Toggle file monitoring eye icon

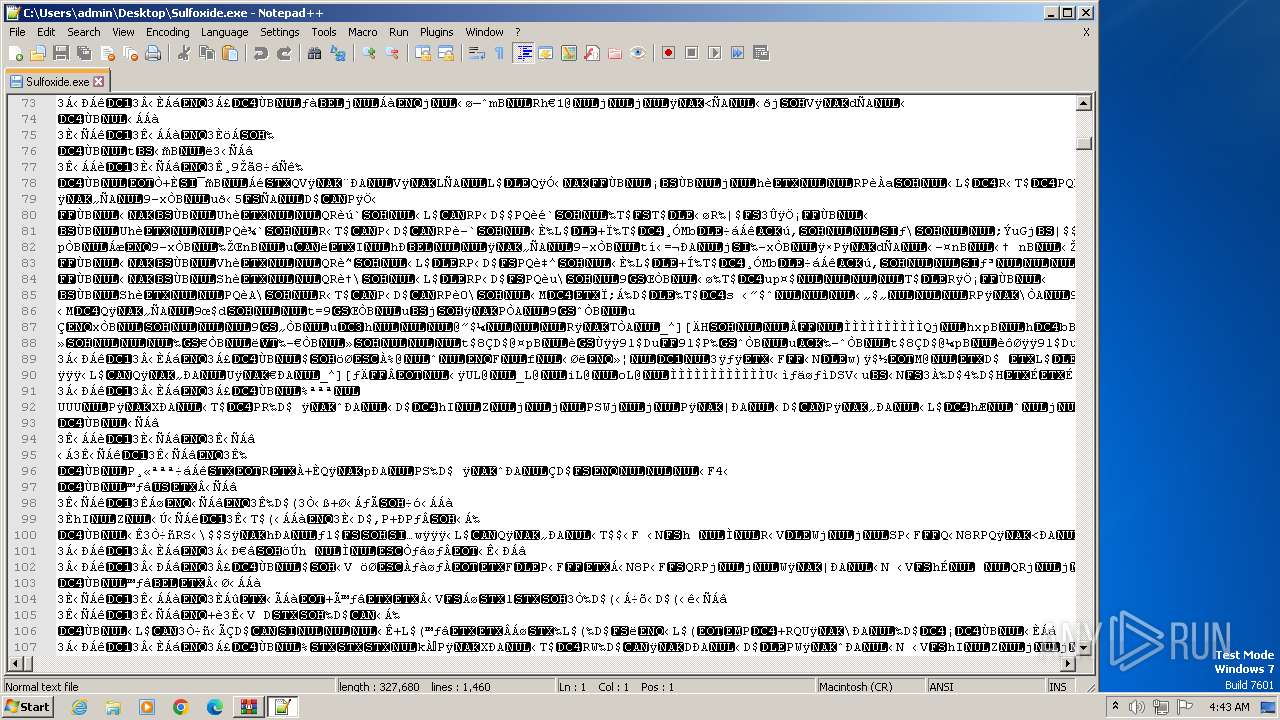coord(637,53)
